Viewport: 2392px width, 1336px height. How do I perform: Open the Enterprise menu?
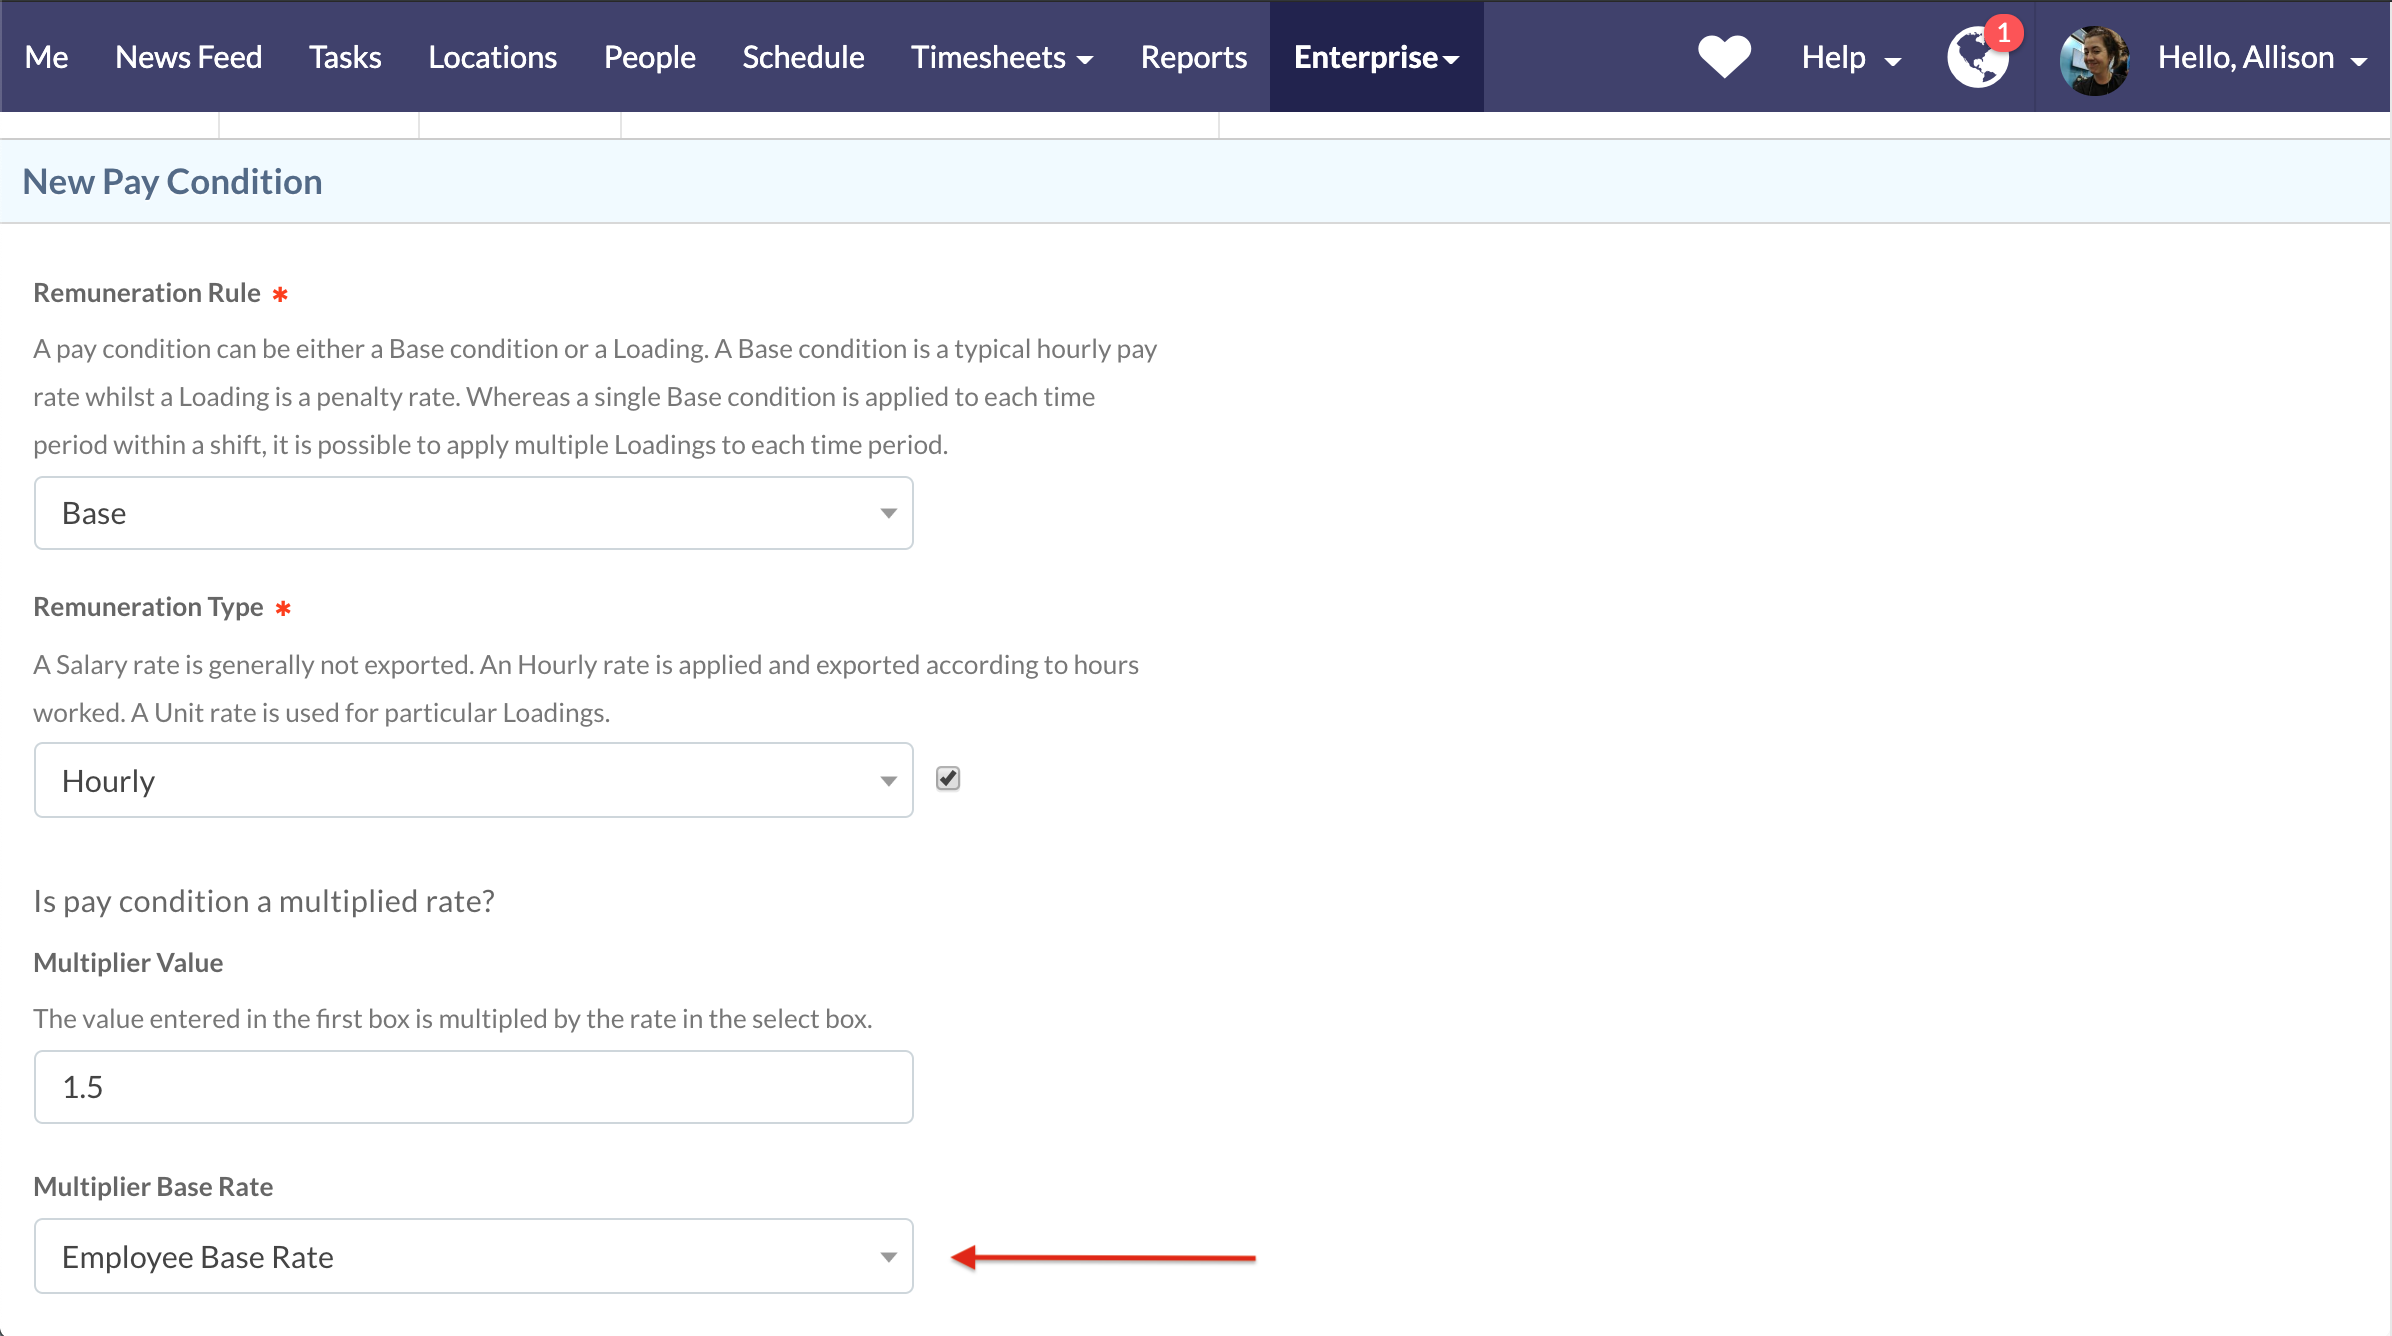(x=1376, y=57)
